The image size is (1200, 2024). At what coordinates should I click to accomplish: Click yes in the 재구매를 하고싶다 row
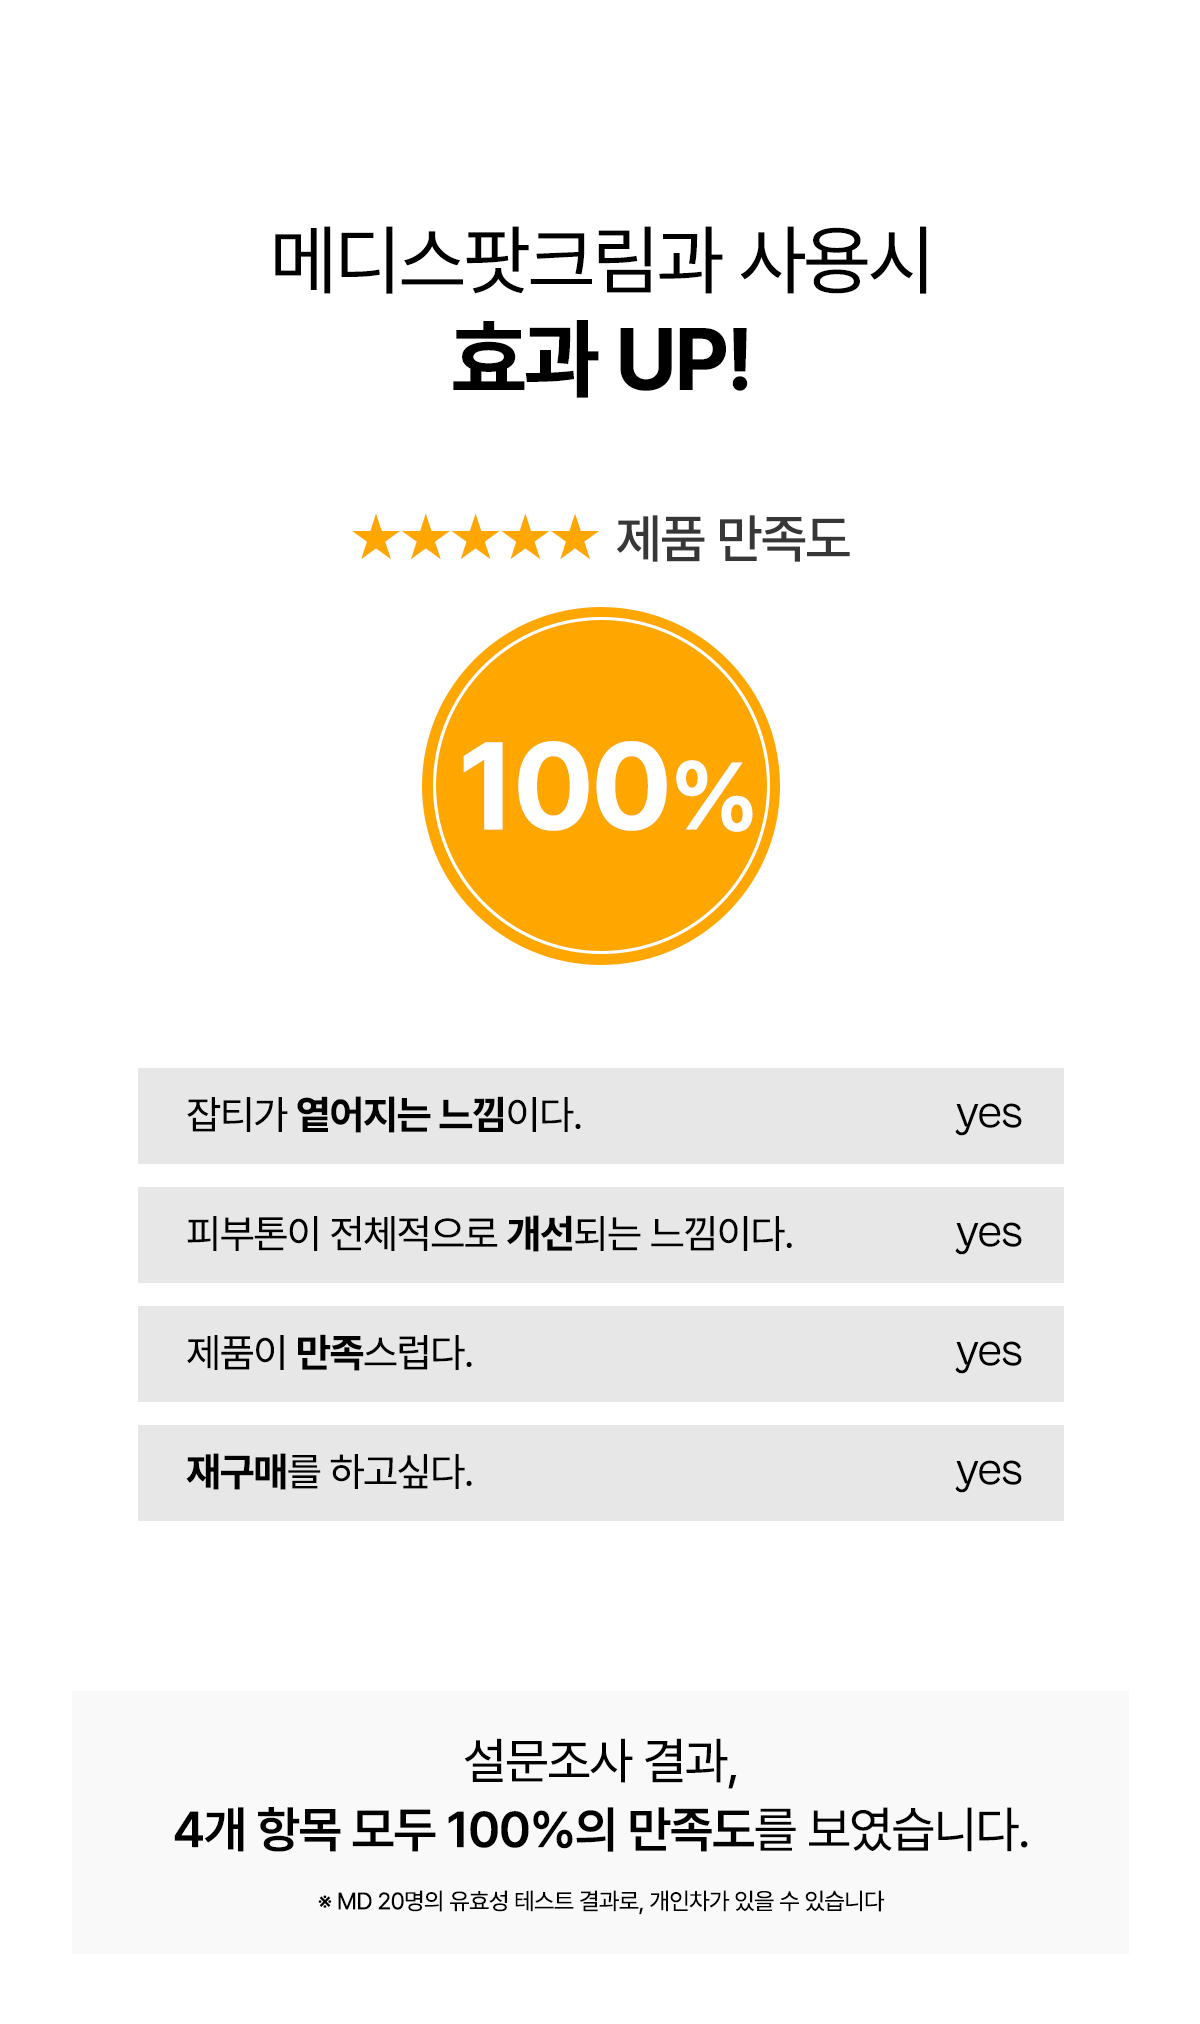click(x=988, y=1472)
